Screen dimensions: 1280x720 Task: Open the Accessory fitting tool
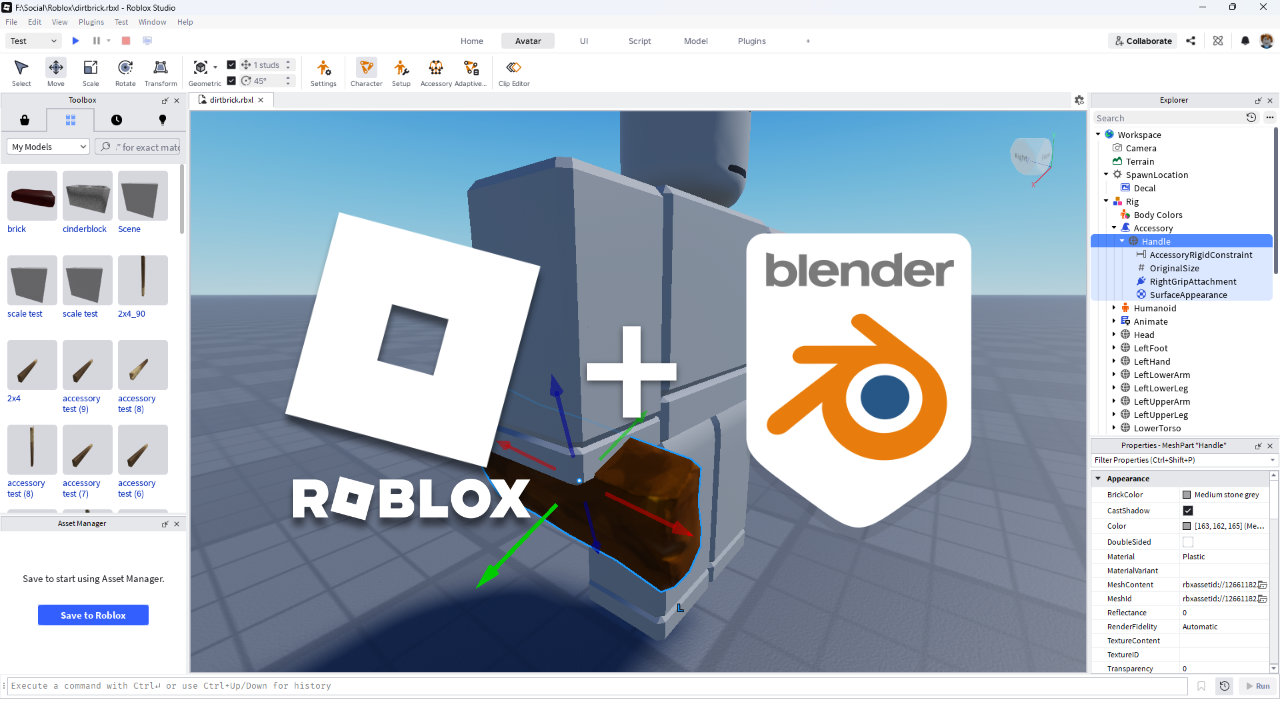pos(436,72)
